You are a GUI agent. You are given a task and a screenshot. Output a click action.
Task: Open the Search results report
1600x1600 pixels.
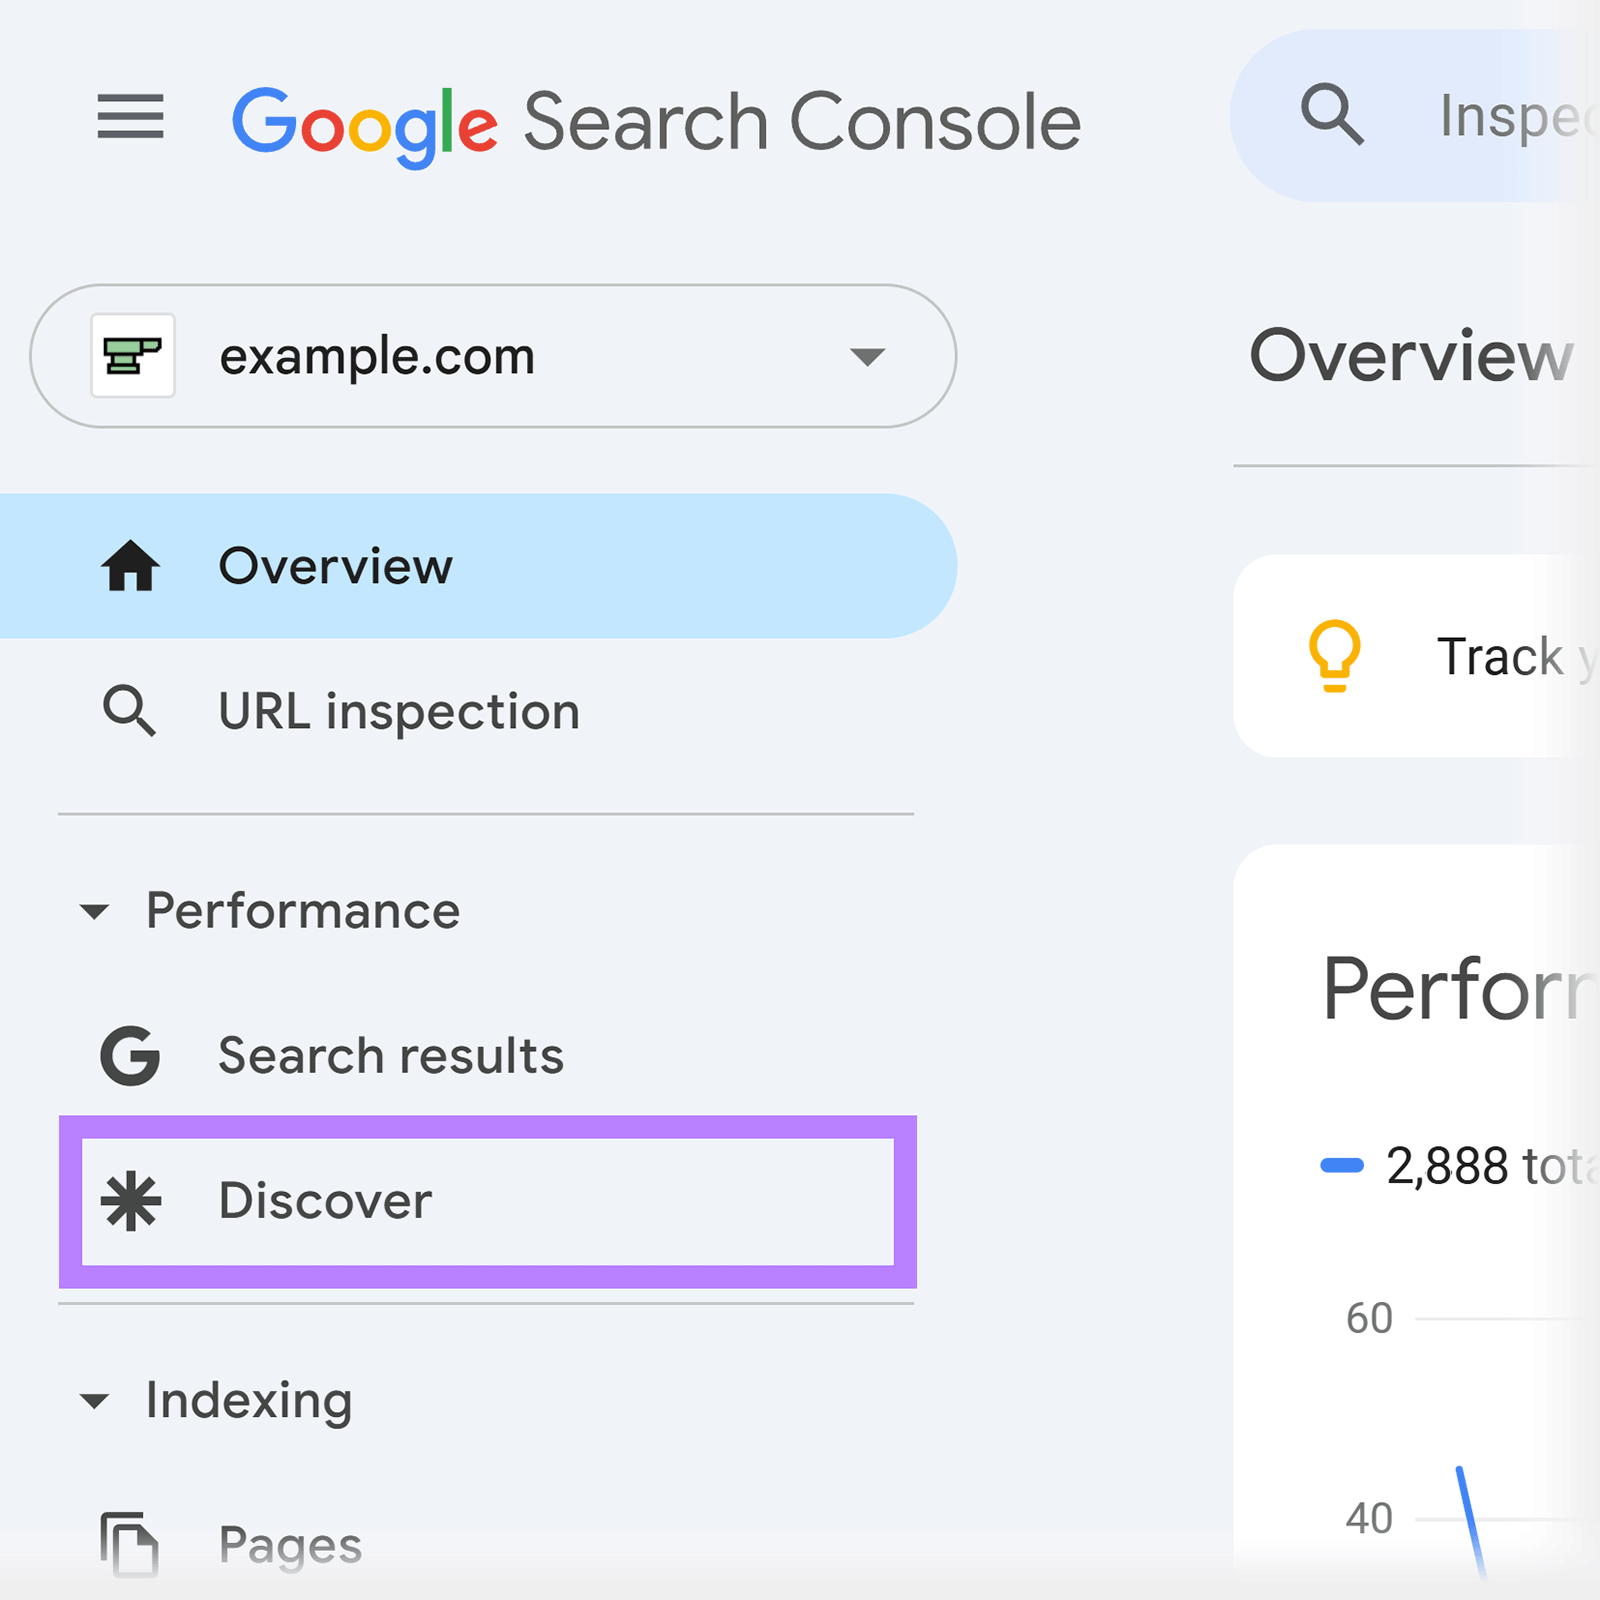coord(389,1055)
